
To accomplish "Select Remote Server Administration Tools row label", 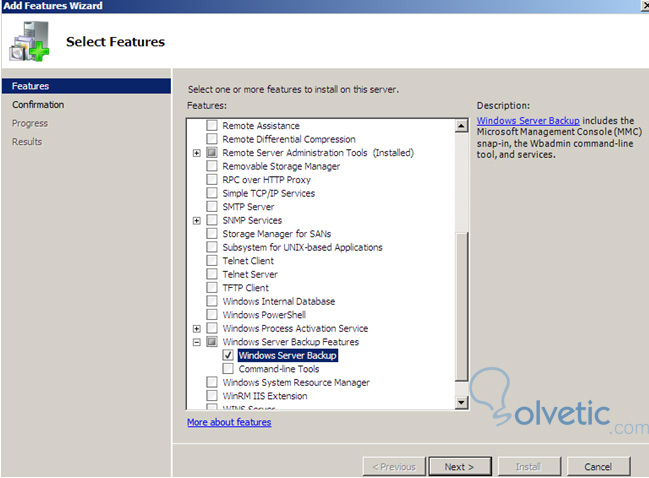I will [318, 153].
